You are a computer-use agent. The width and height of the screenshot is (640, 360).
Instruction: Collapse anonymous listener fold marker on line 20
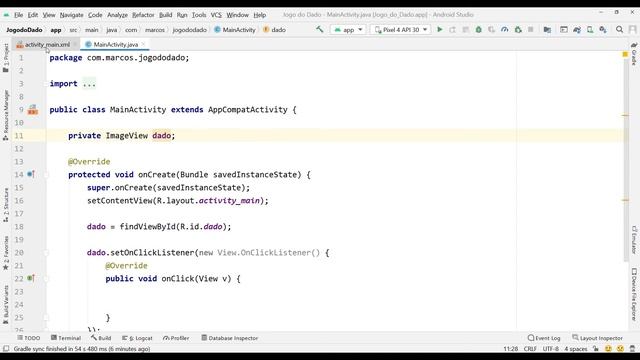[x=46, y=253]
